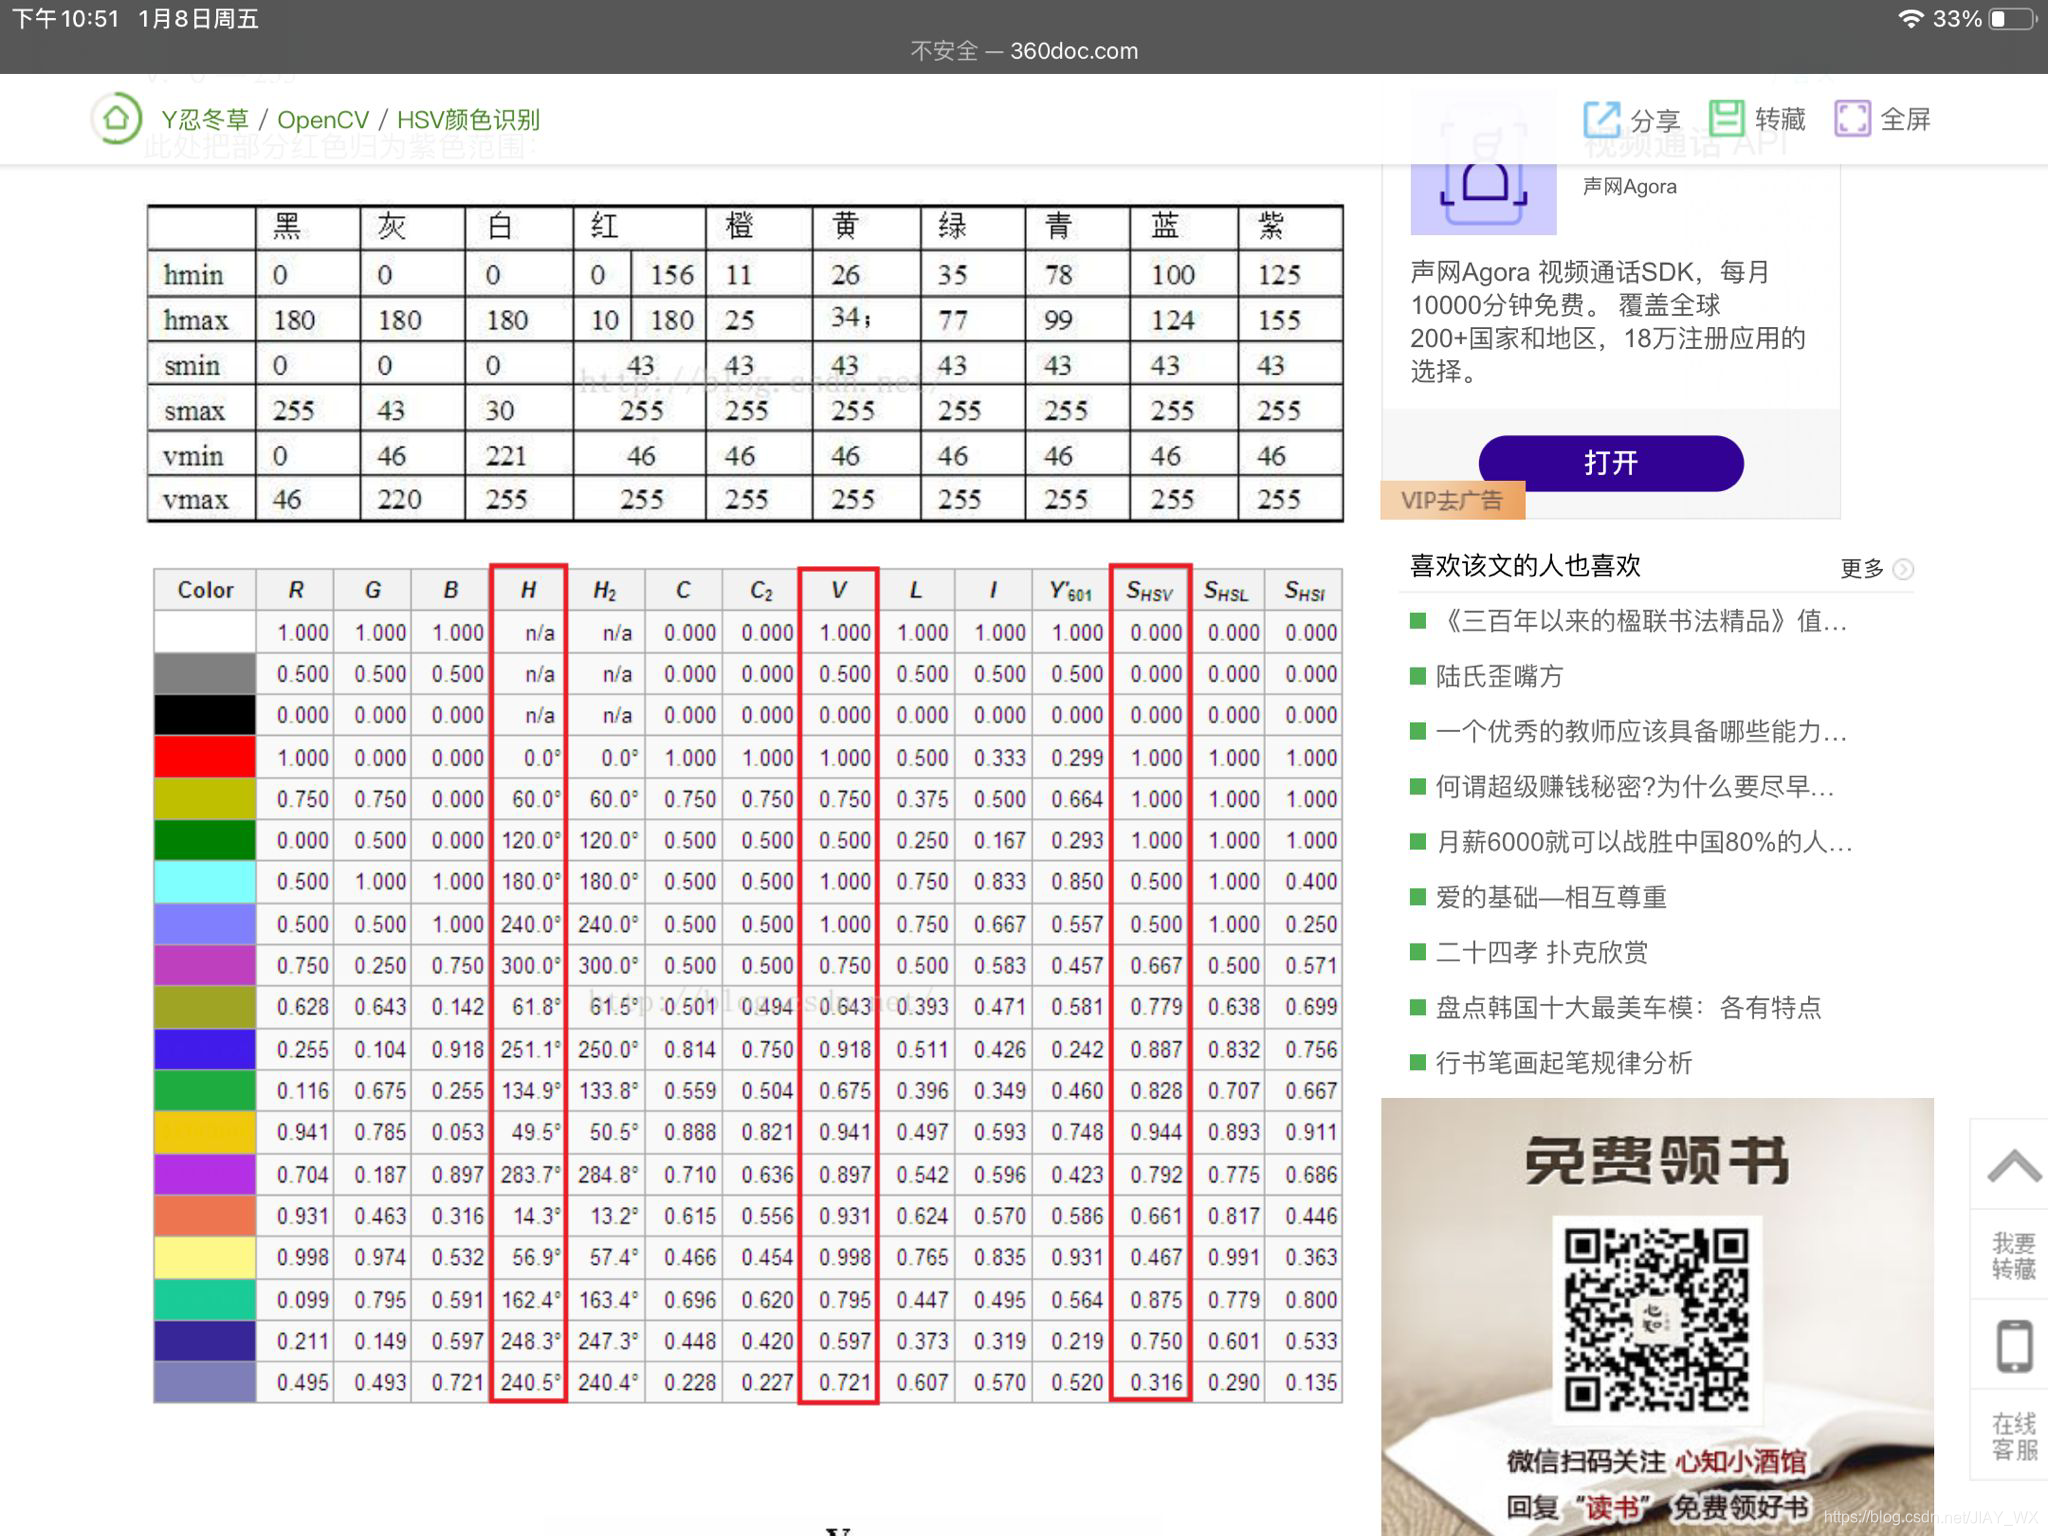Open 行书笔画起笔规律分析 article
Image resolution: width=2048 pixels, height=1536 pixels.
[x=1563, y=1063]
